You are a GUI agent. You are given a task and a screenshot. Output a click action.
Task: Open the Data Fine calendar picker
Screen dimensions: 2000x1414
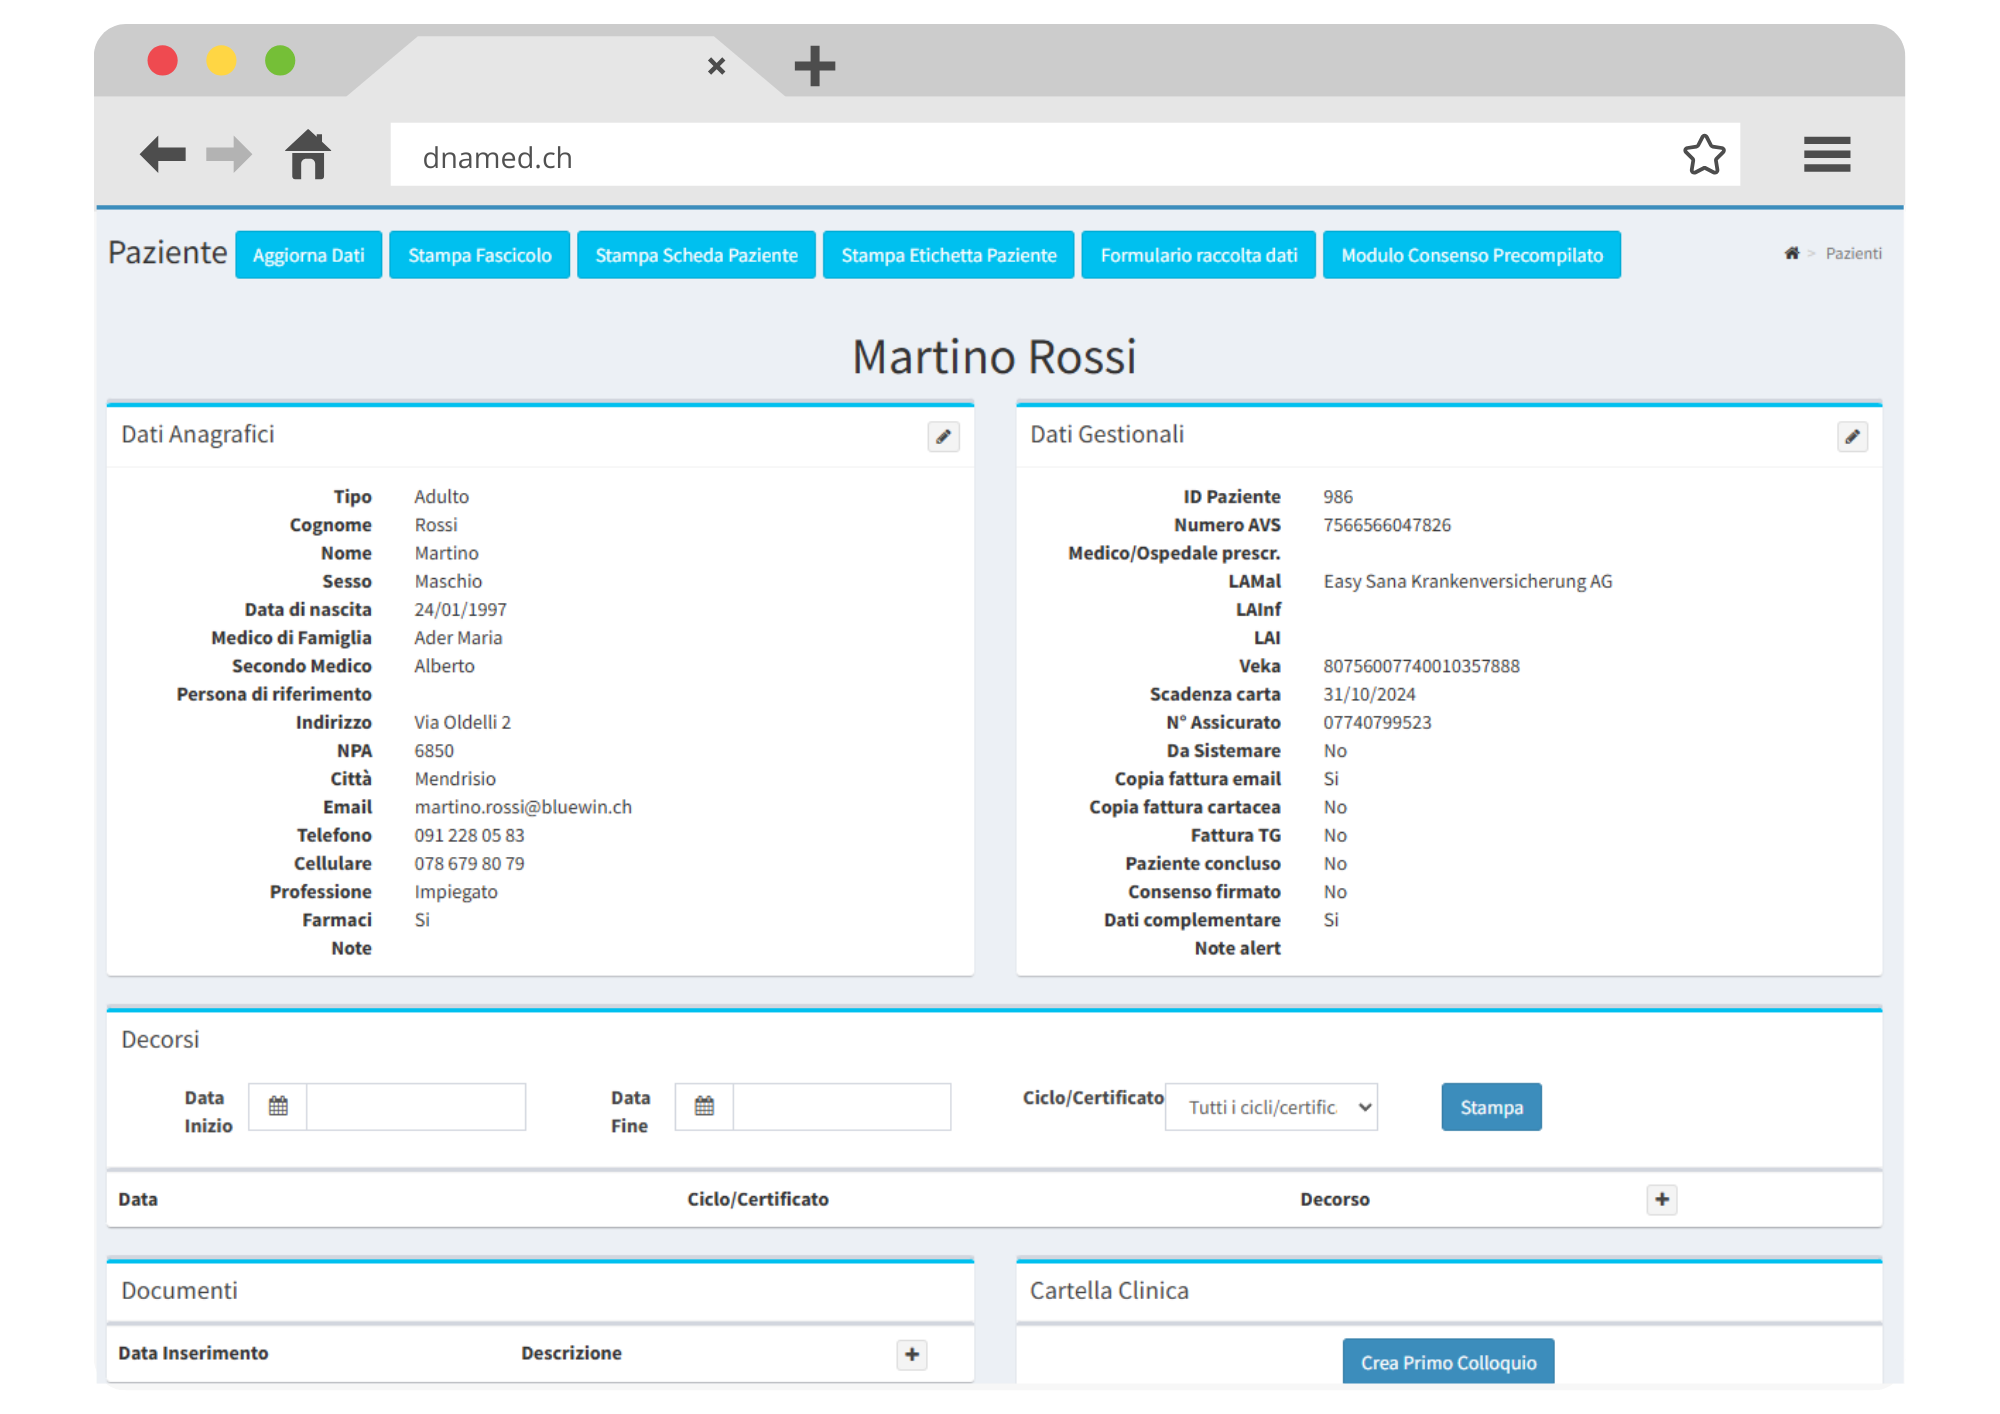pos(704,1107)
